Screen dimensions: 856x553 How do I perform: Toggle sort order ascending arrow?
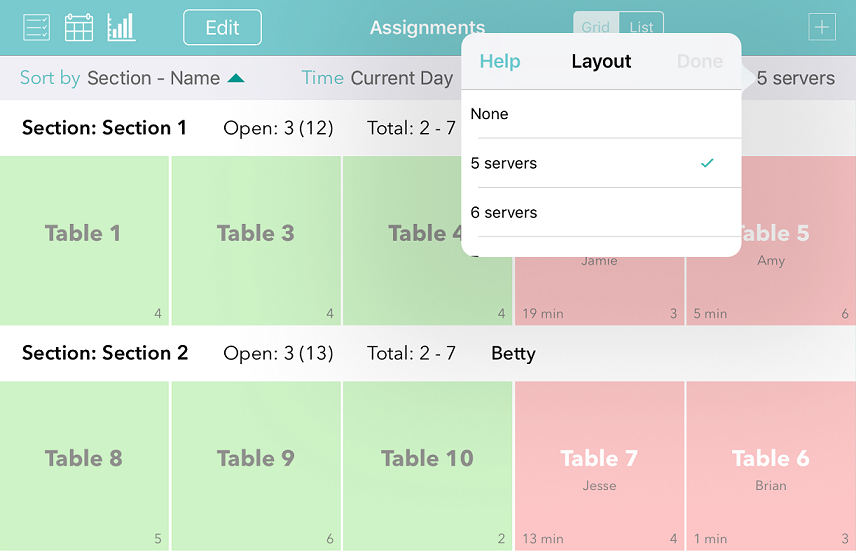pos(236,78)
